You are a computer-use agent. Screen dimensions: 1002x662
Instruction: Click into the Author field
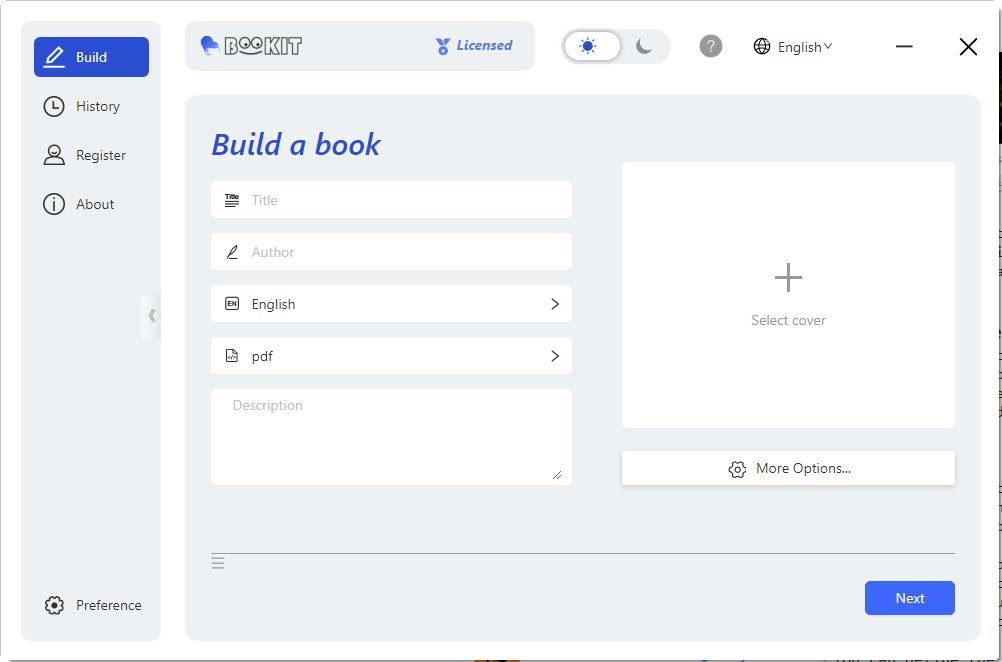point(391,252)
